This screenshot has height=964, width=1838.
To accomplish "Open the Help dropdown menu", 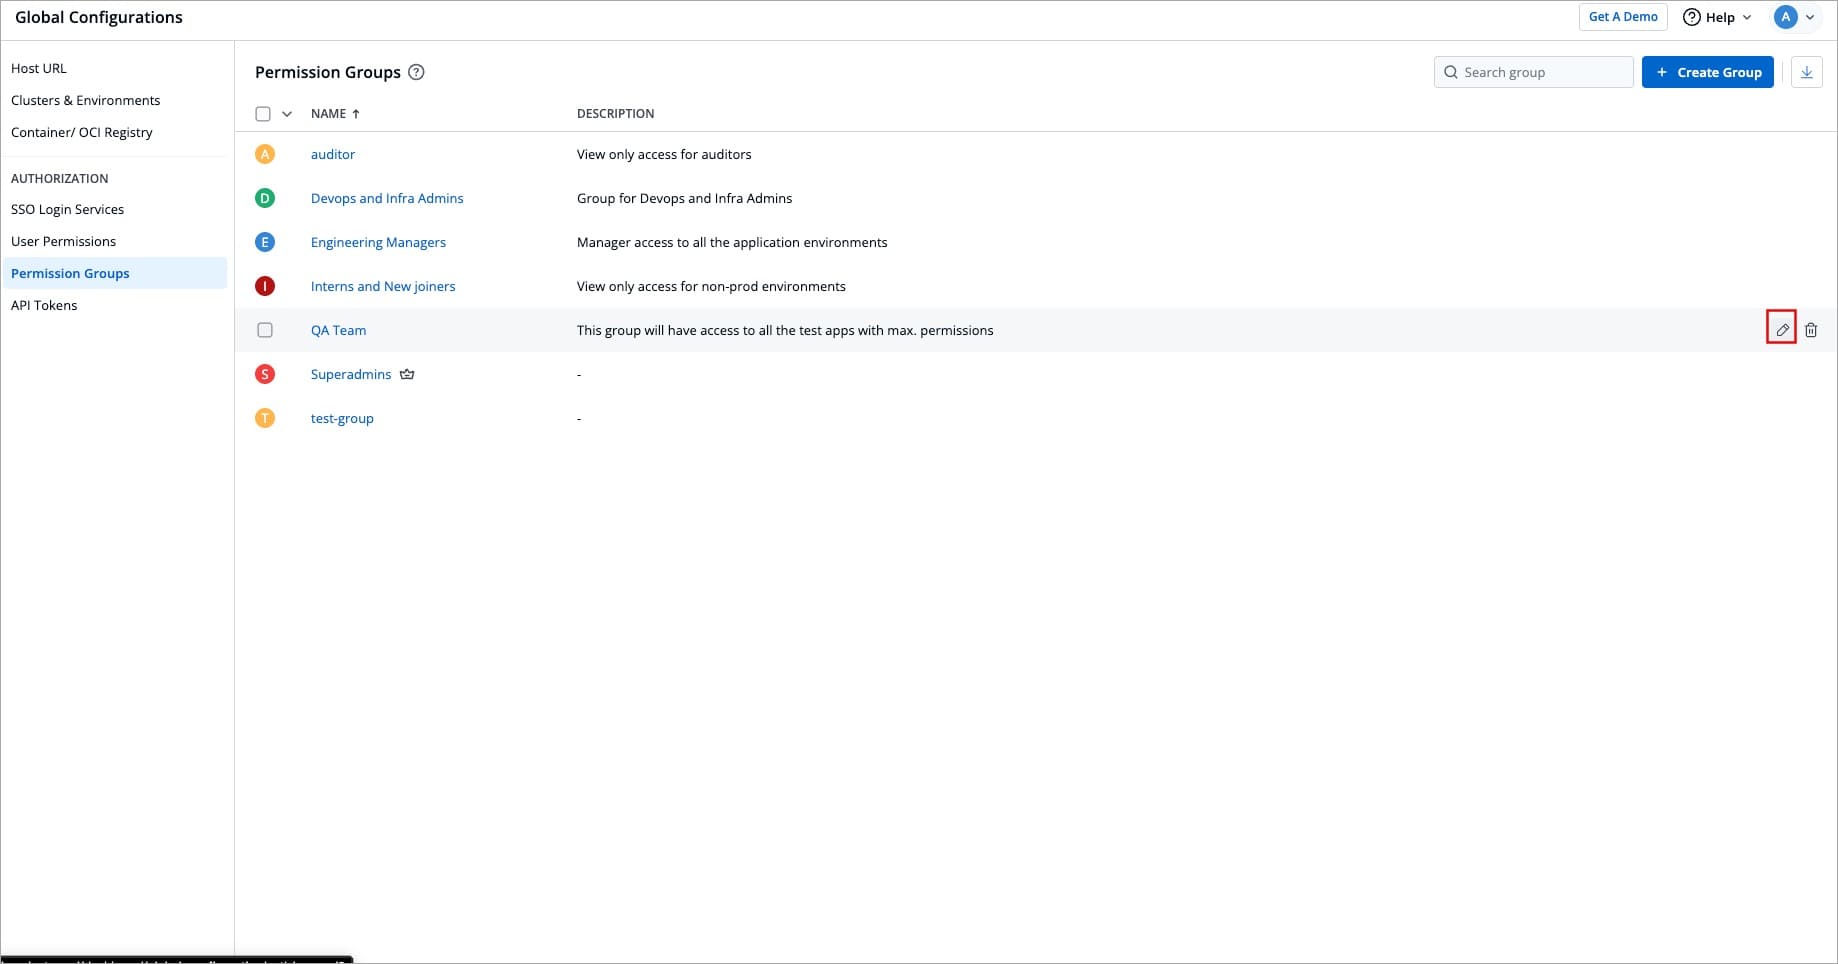I will 1717,17.
